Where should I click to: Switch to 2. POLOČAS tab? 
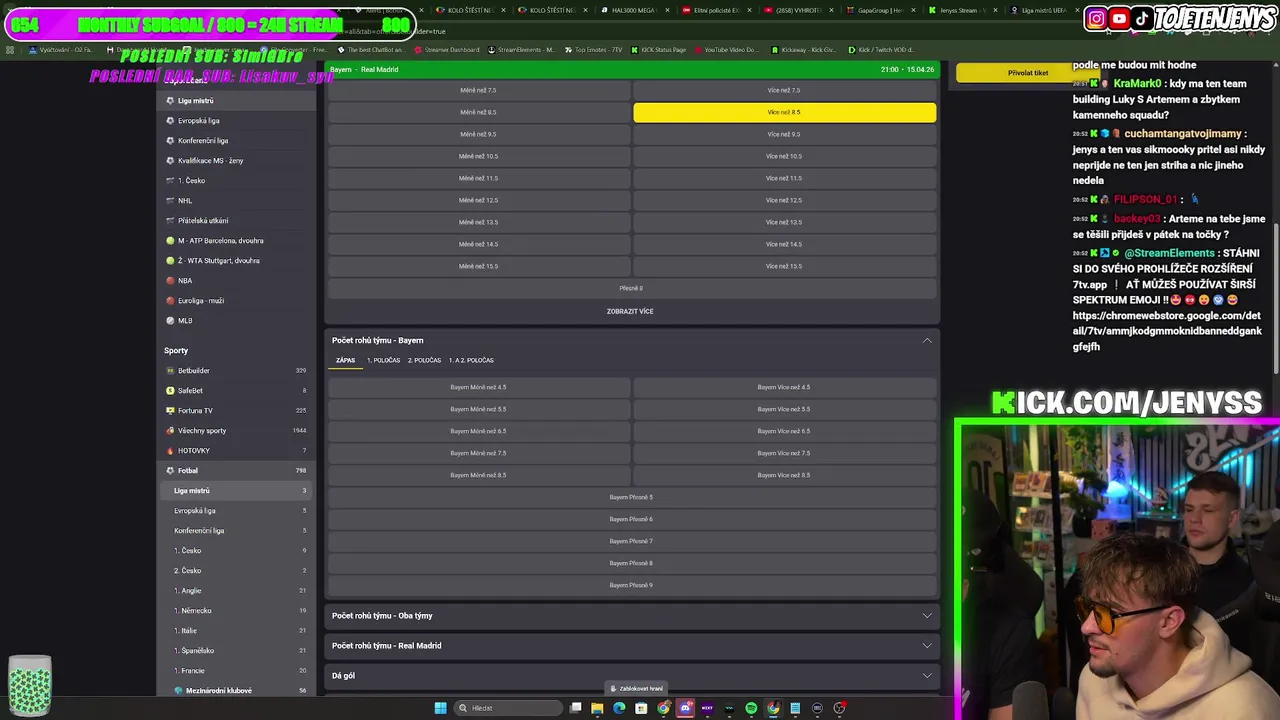pyautogui.click(x=424, y=360)
